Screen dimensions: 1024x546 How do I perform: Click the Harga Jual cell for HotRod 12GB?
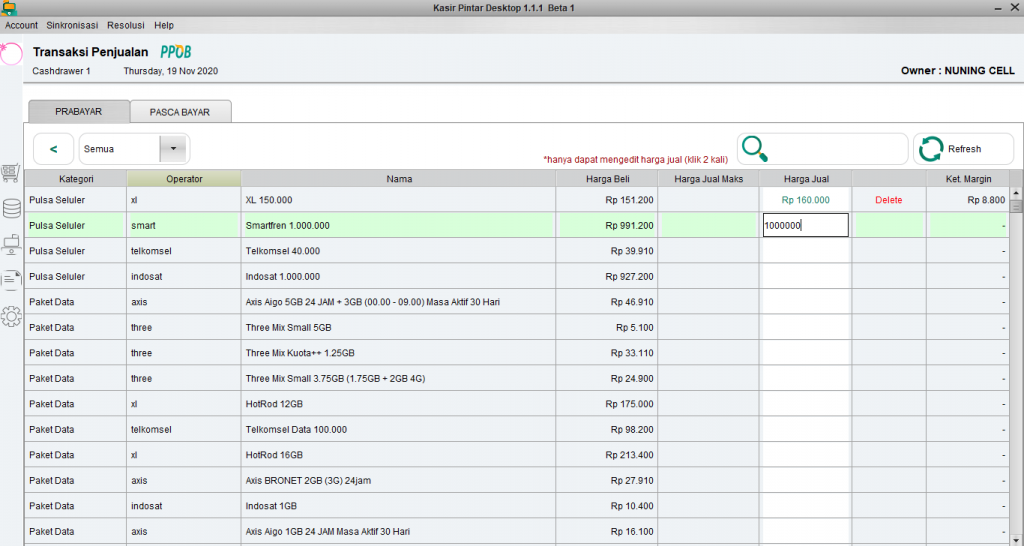805,404
